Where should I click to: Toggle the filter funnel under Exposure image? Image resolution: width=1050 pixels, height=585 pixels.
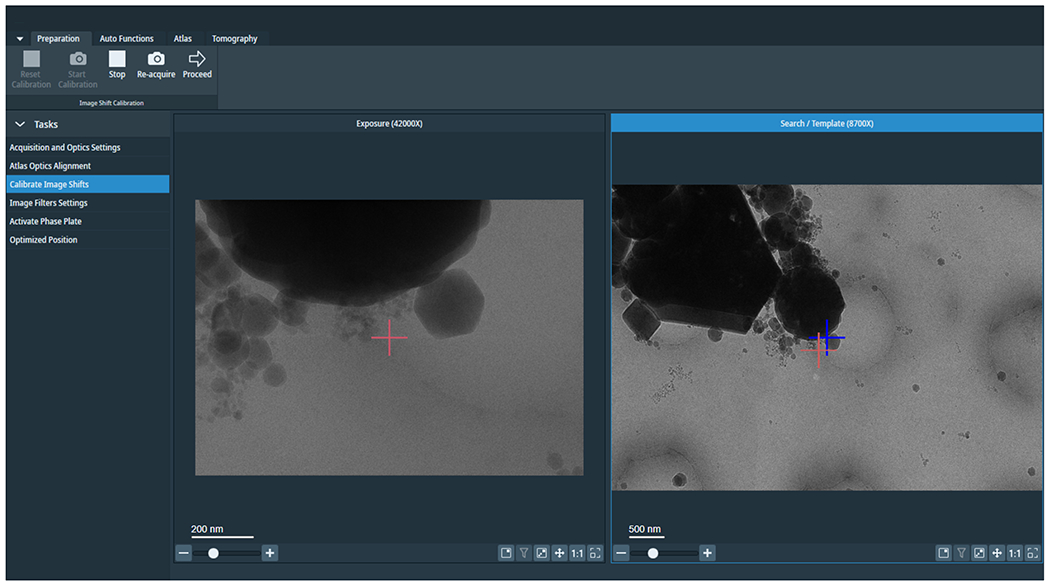[x=524, y=553]
